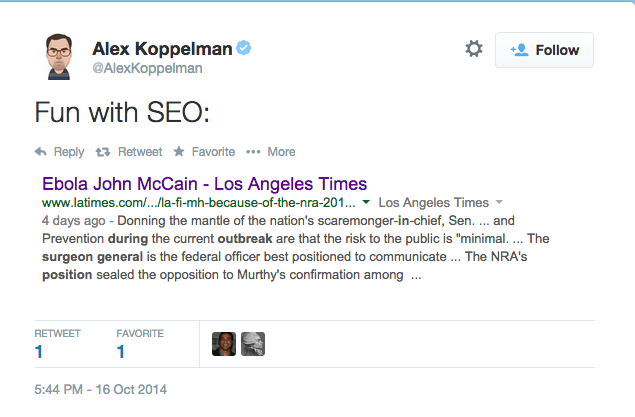Screen dimensions: 635x417
Task: Expand the green arrow after latimes.com URL
Action: pos(366,202)
